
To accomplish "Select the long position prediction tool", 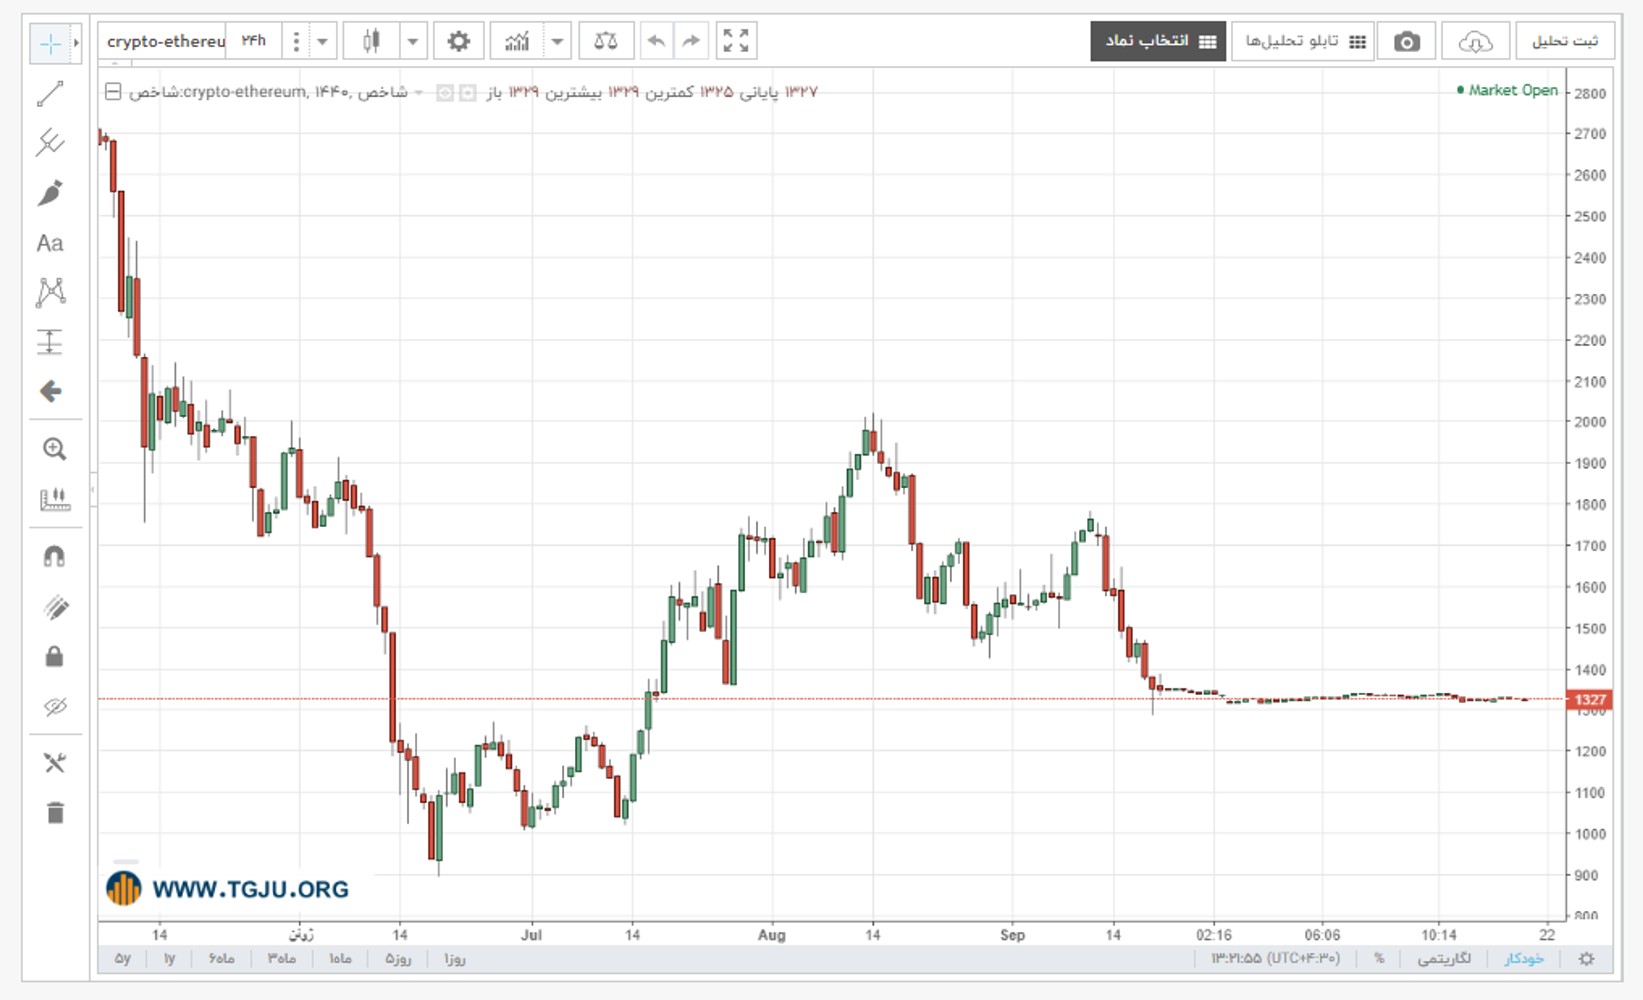I will pos(50,342).
